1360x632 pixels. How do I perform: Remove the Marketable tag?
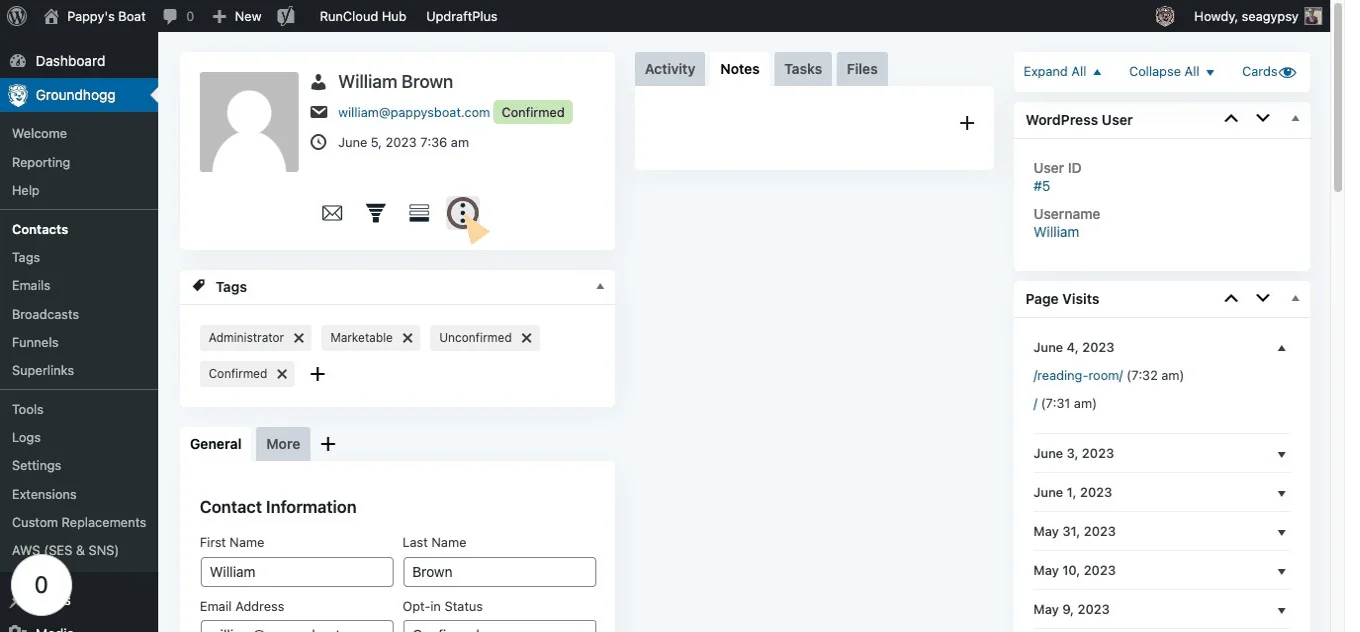pos(408,338)
